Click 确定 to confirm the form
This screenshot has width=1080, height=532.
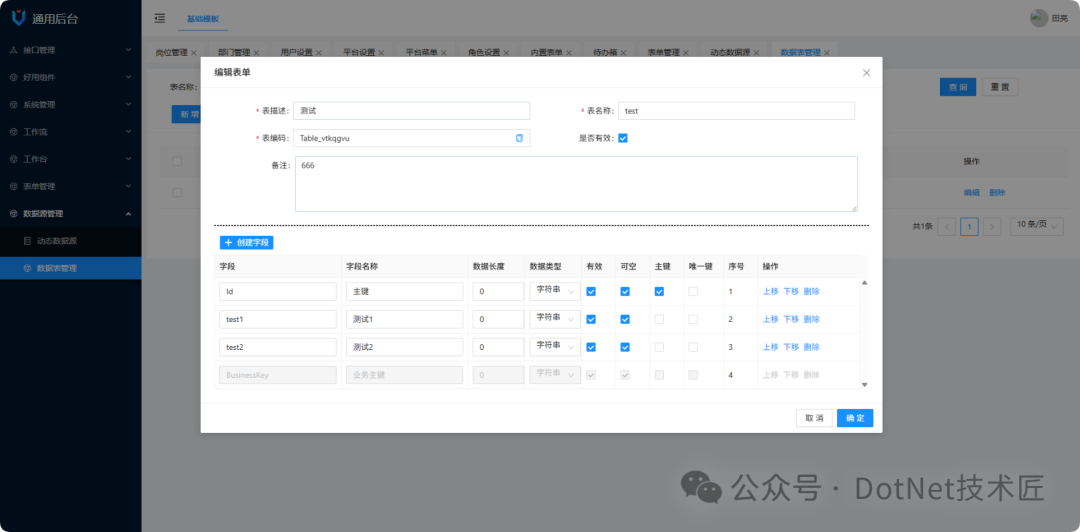coord(855,418)
